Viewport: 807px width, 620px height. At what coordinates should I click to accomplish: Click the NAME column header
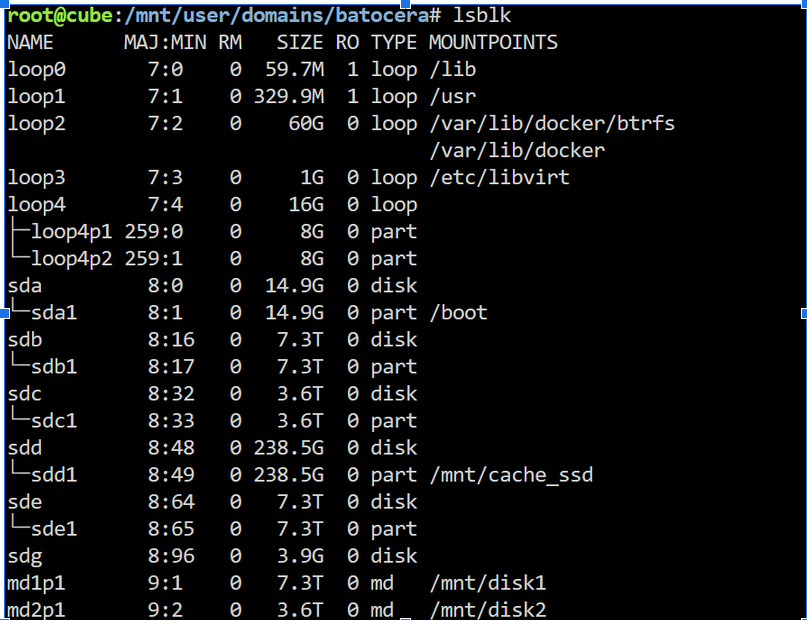30,43
